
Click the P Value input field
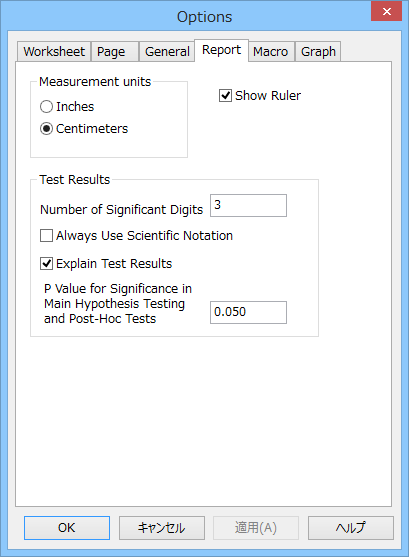tap(248, 312)
